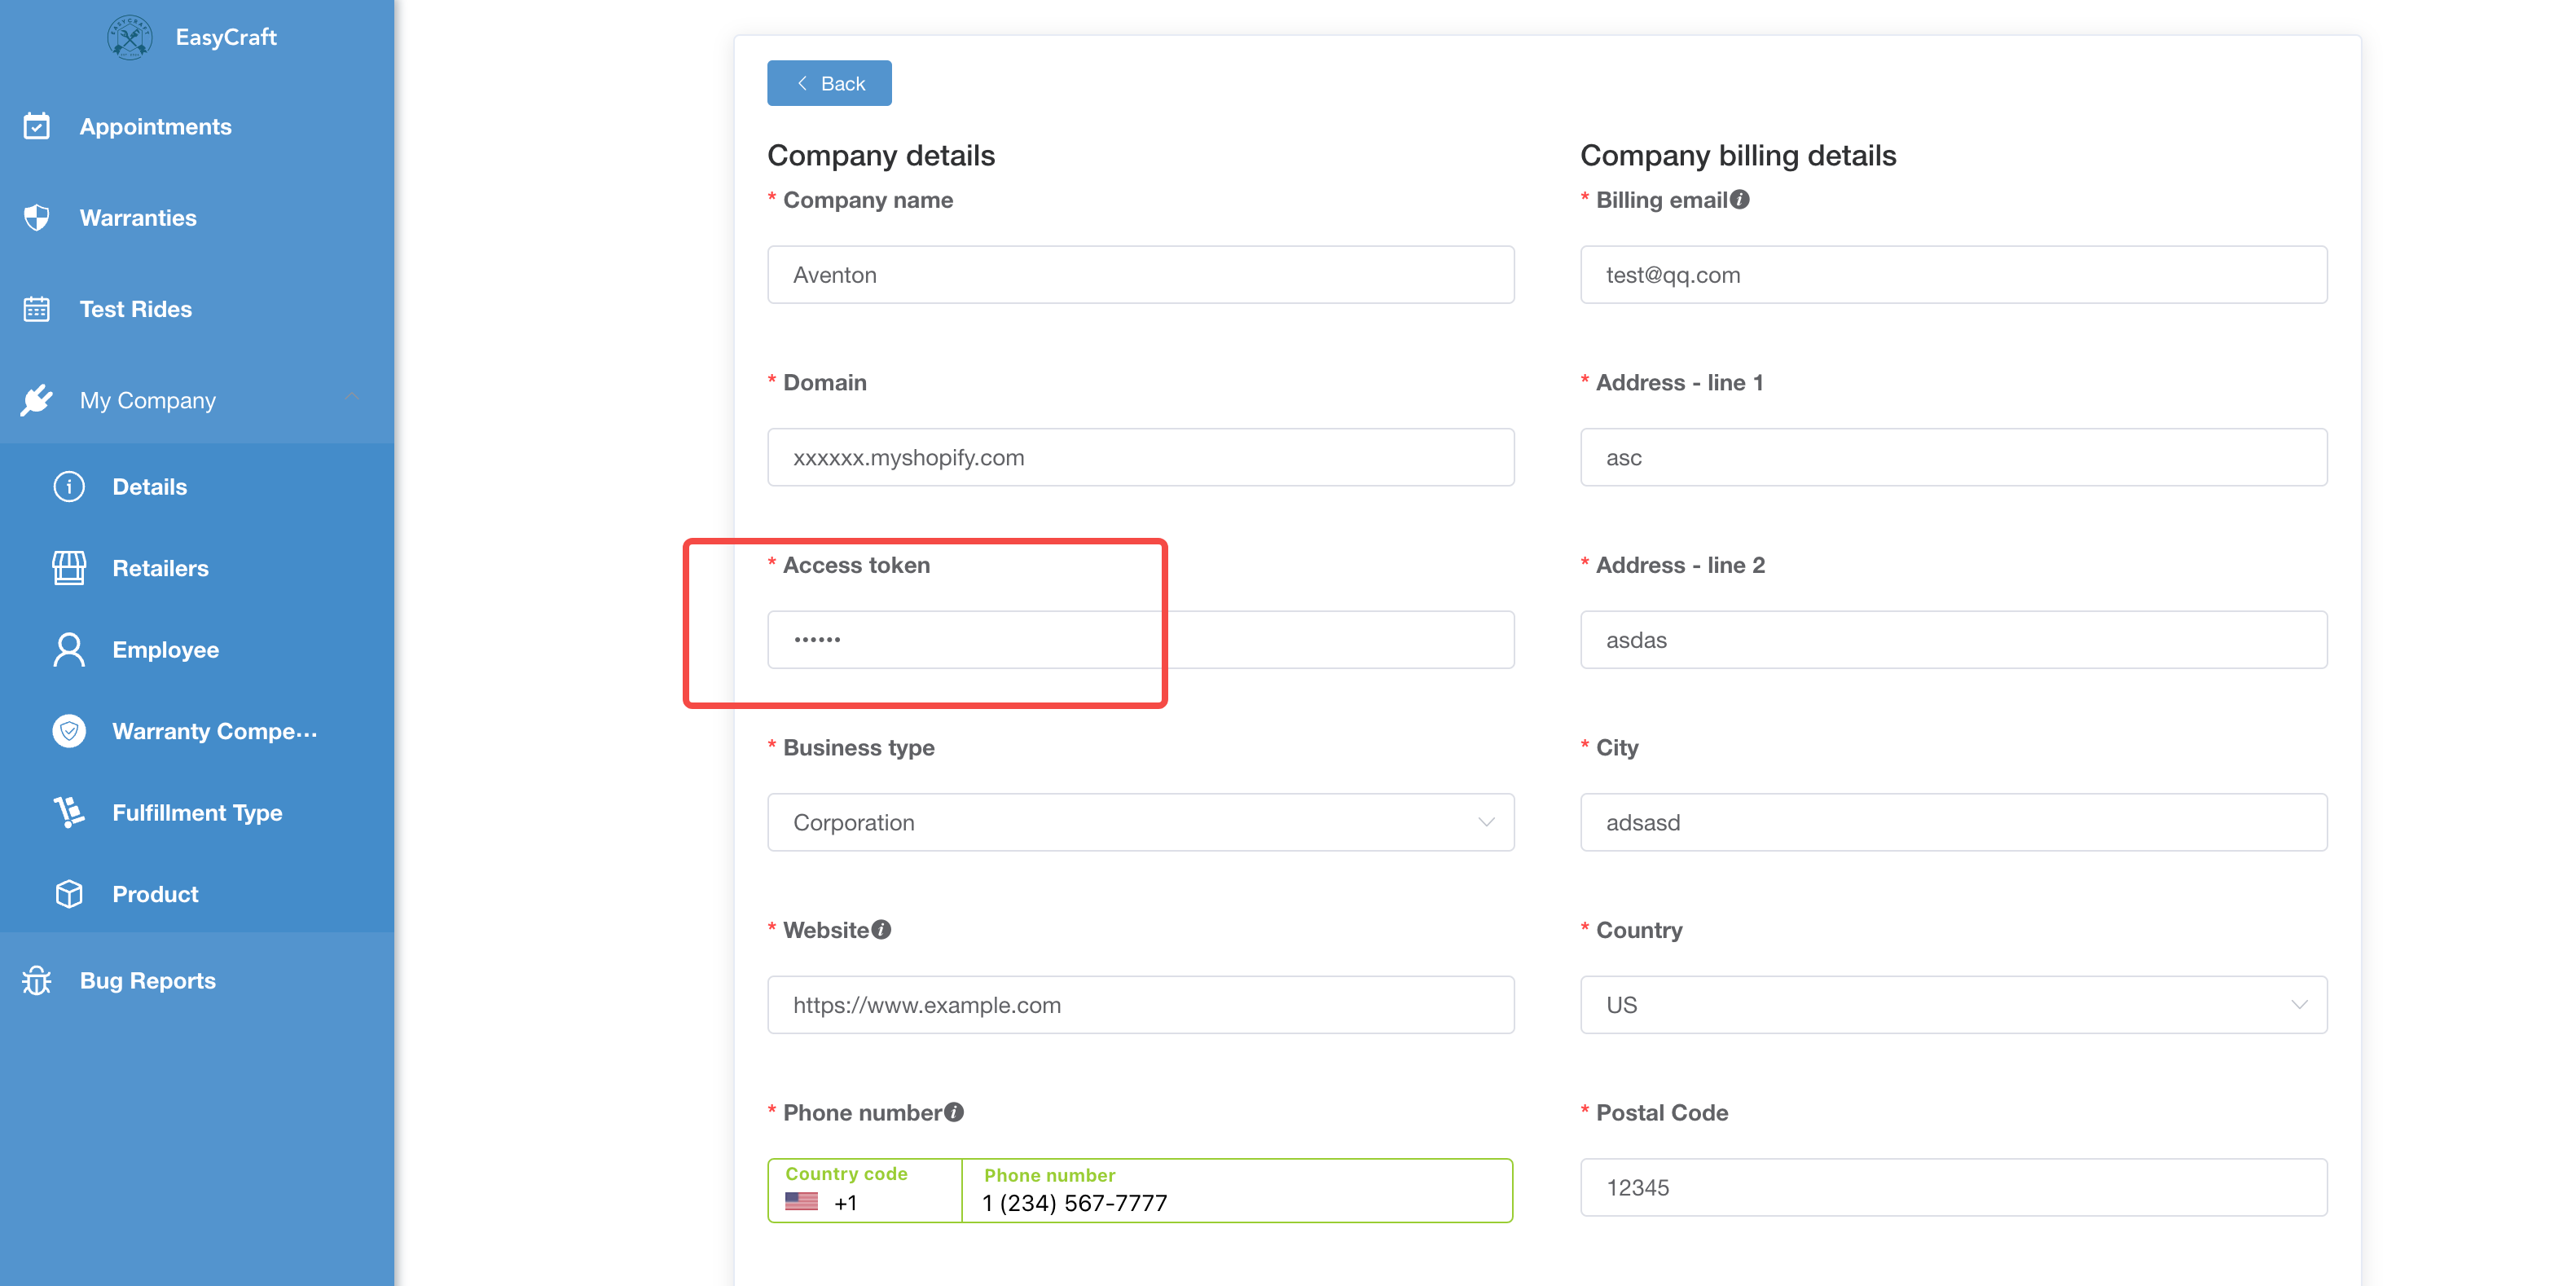Image resolution: width=2576 pixels, height=1286 pixels.
Task: Click the Retailers storefront icon
Action: (x=69, y=568)
